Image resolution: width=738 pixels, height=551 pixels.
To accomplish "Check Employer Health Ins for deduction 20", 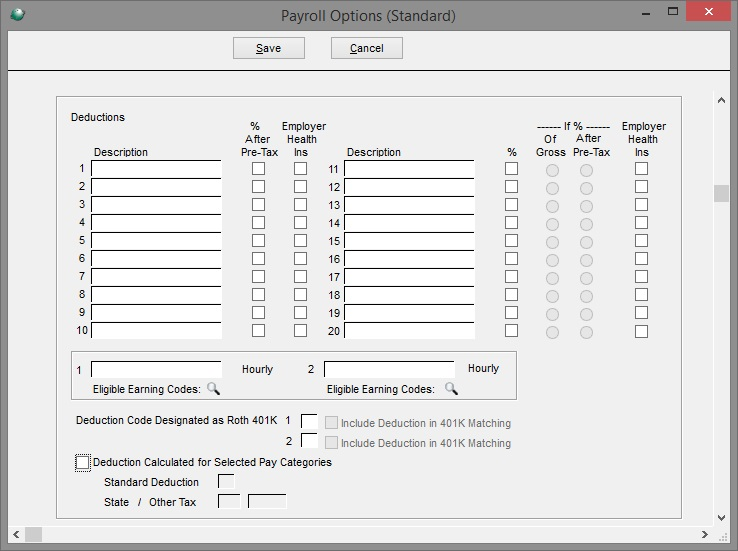I will tap(642, 331).
